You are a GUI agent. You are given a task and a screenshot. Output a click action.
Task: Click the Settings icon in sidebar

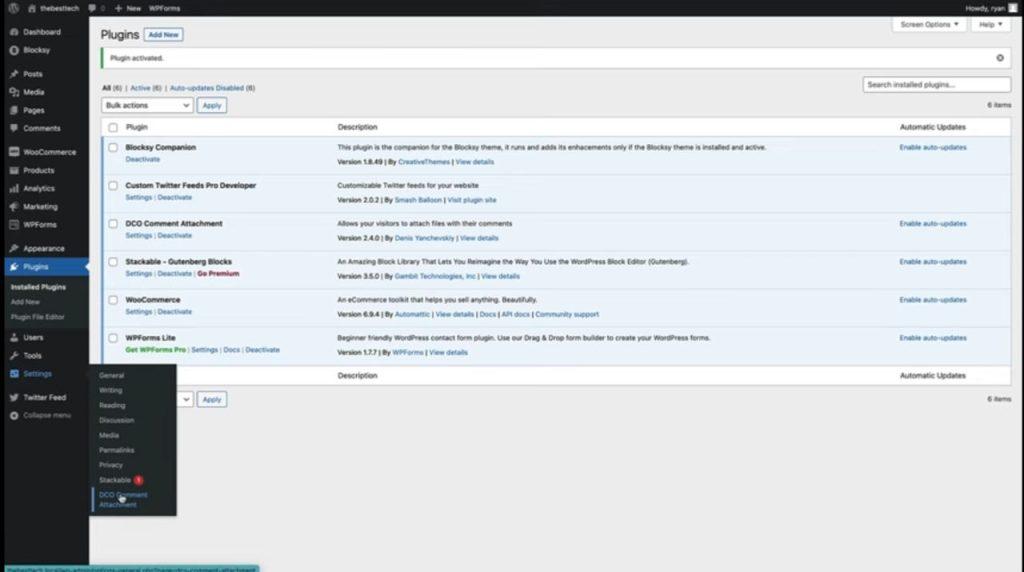click(x=14, y=374)
